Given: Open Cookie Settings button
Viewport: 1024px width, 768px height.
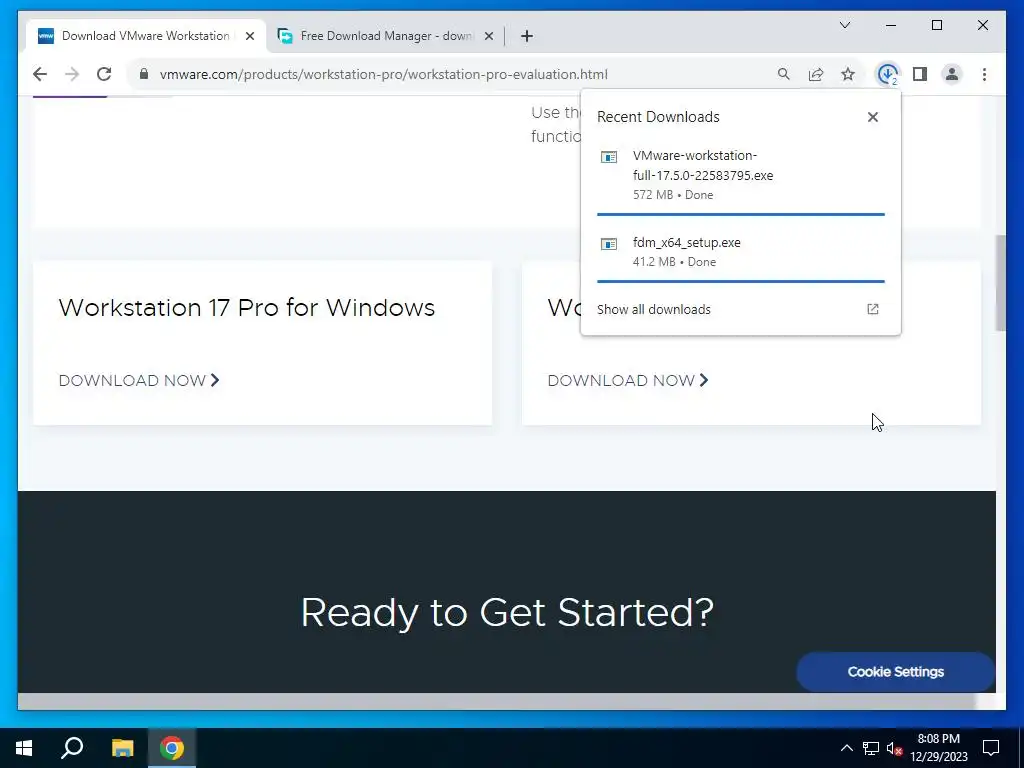Looking at the screenshot, I should point(895,671).
